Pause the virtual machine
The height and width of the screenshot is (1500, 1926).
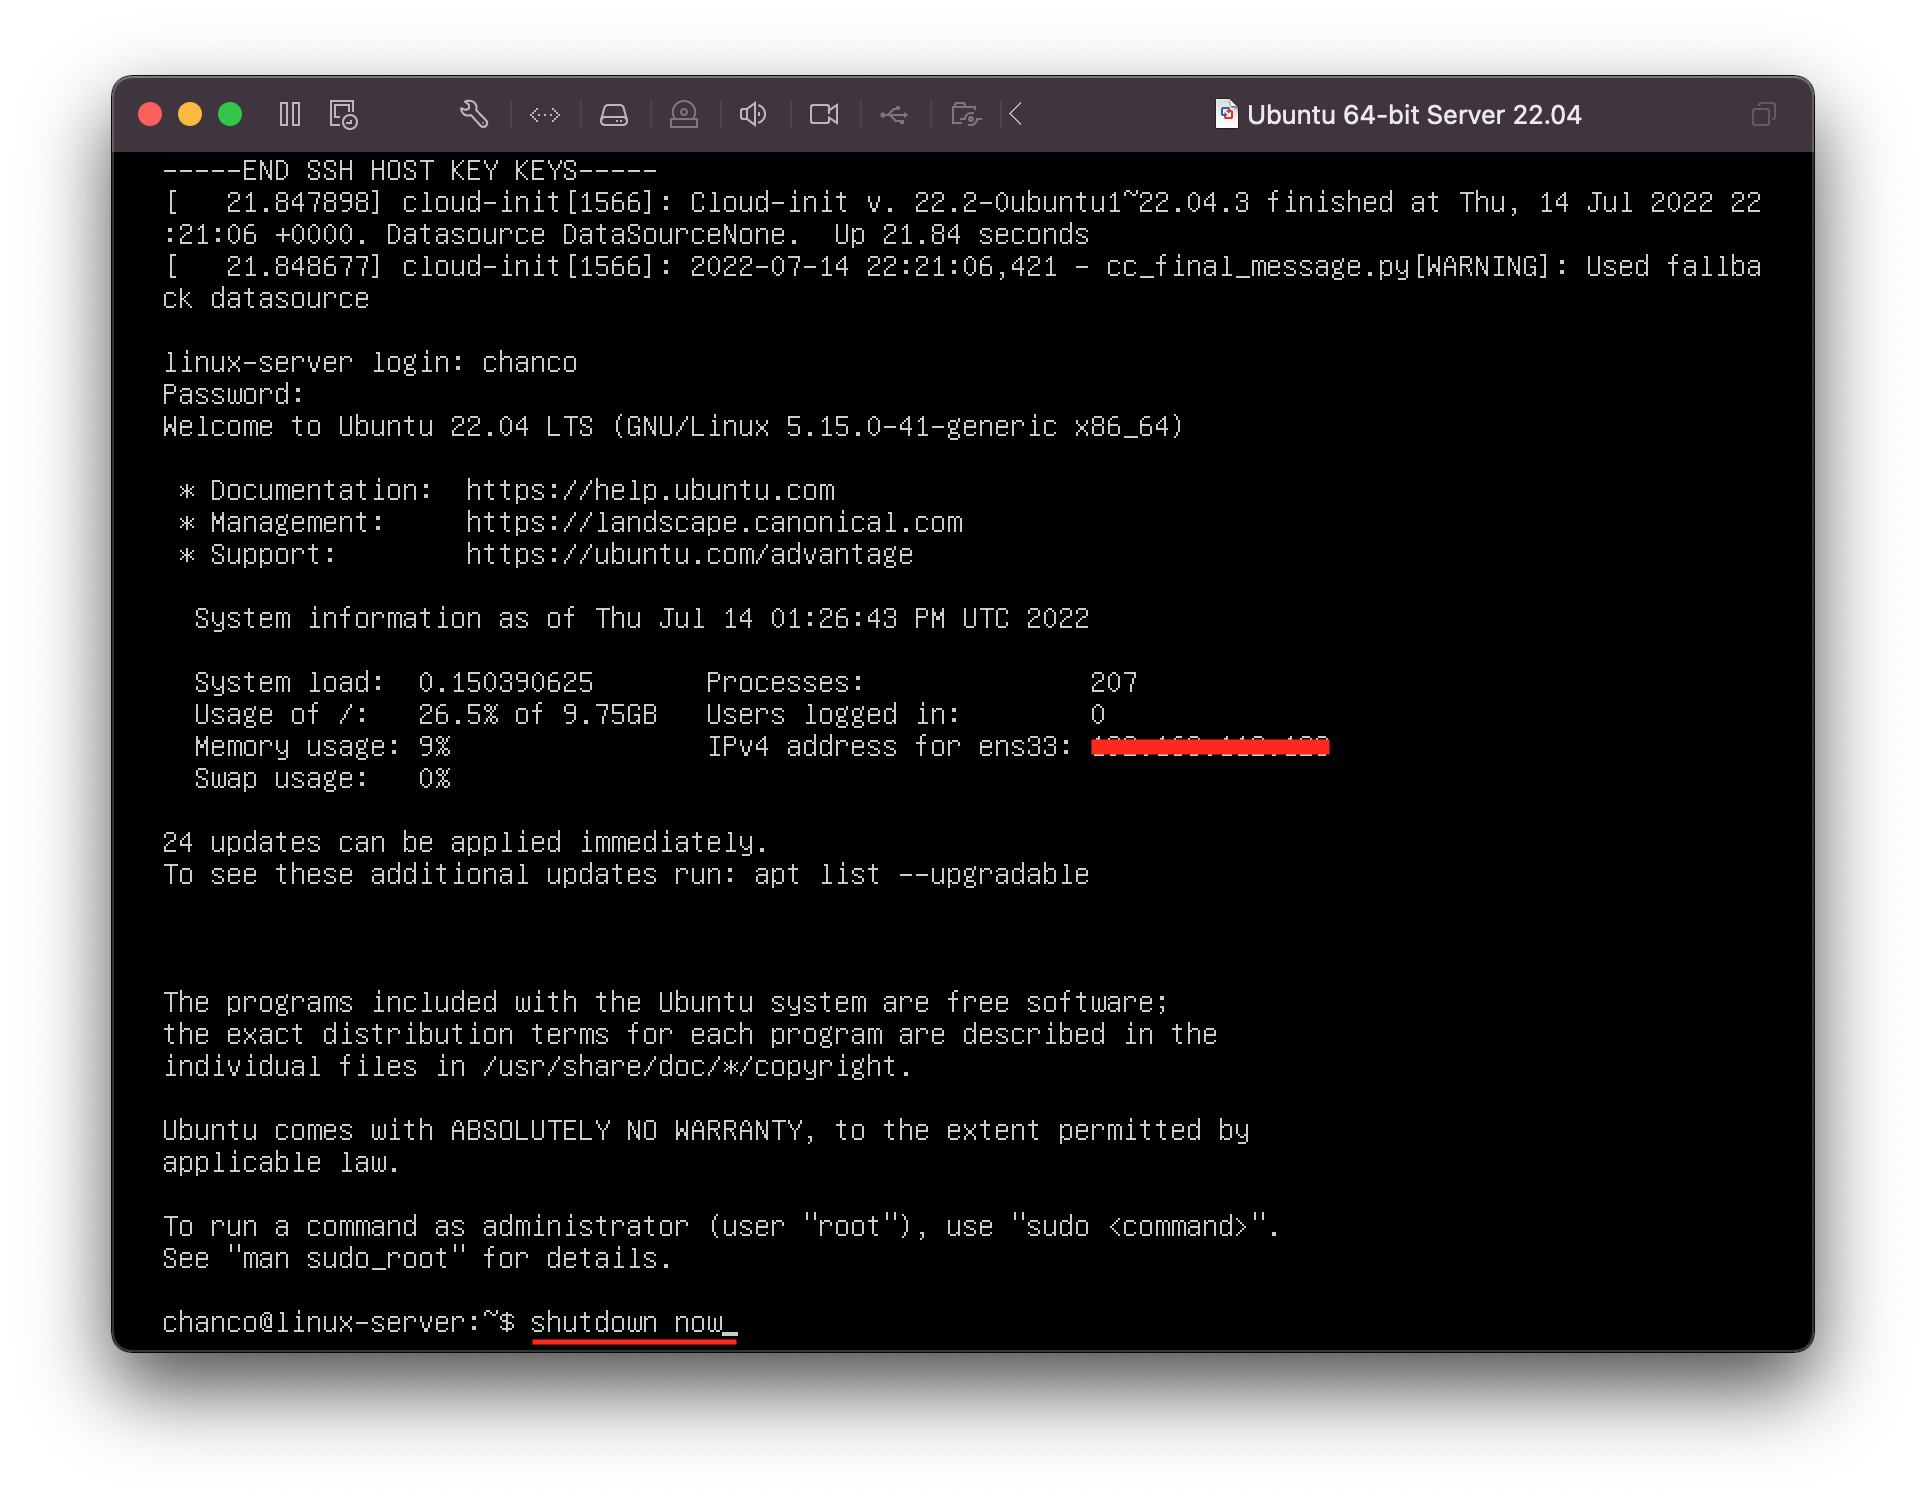coord(290,115)
